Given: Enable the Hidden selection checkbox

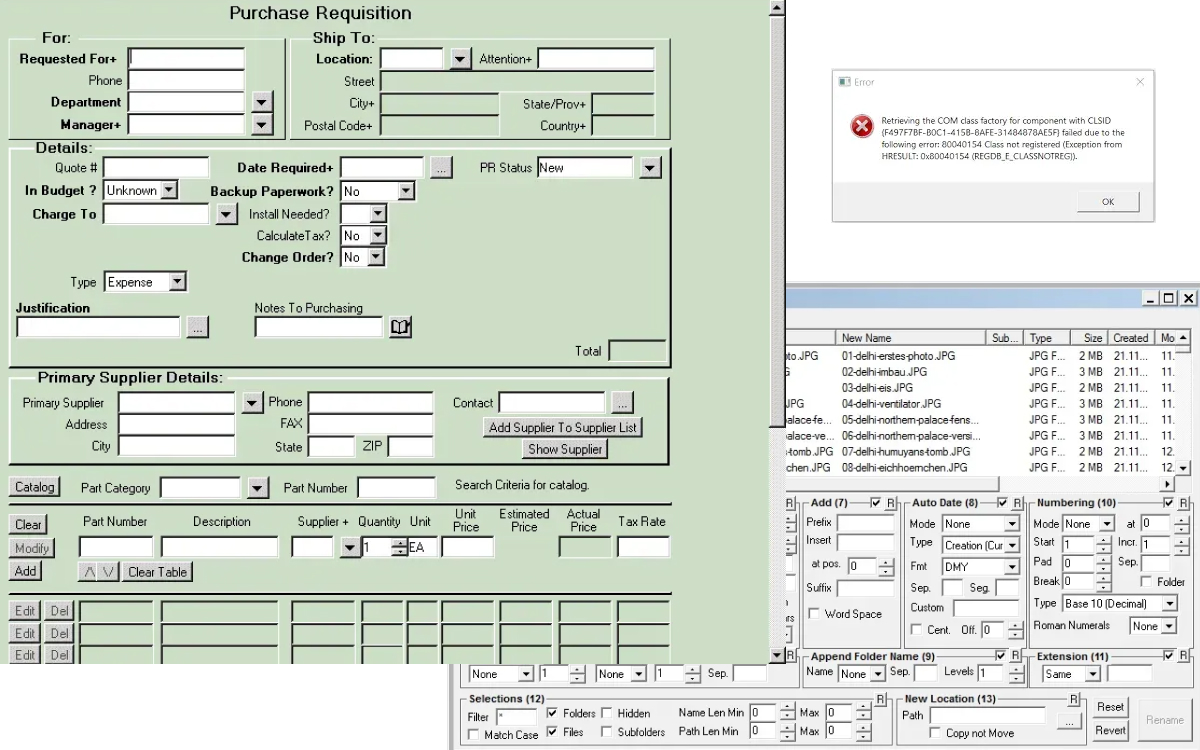Looking at the screenshot, I should point(607,714).
